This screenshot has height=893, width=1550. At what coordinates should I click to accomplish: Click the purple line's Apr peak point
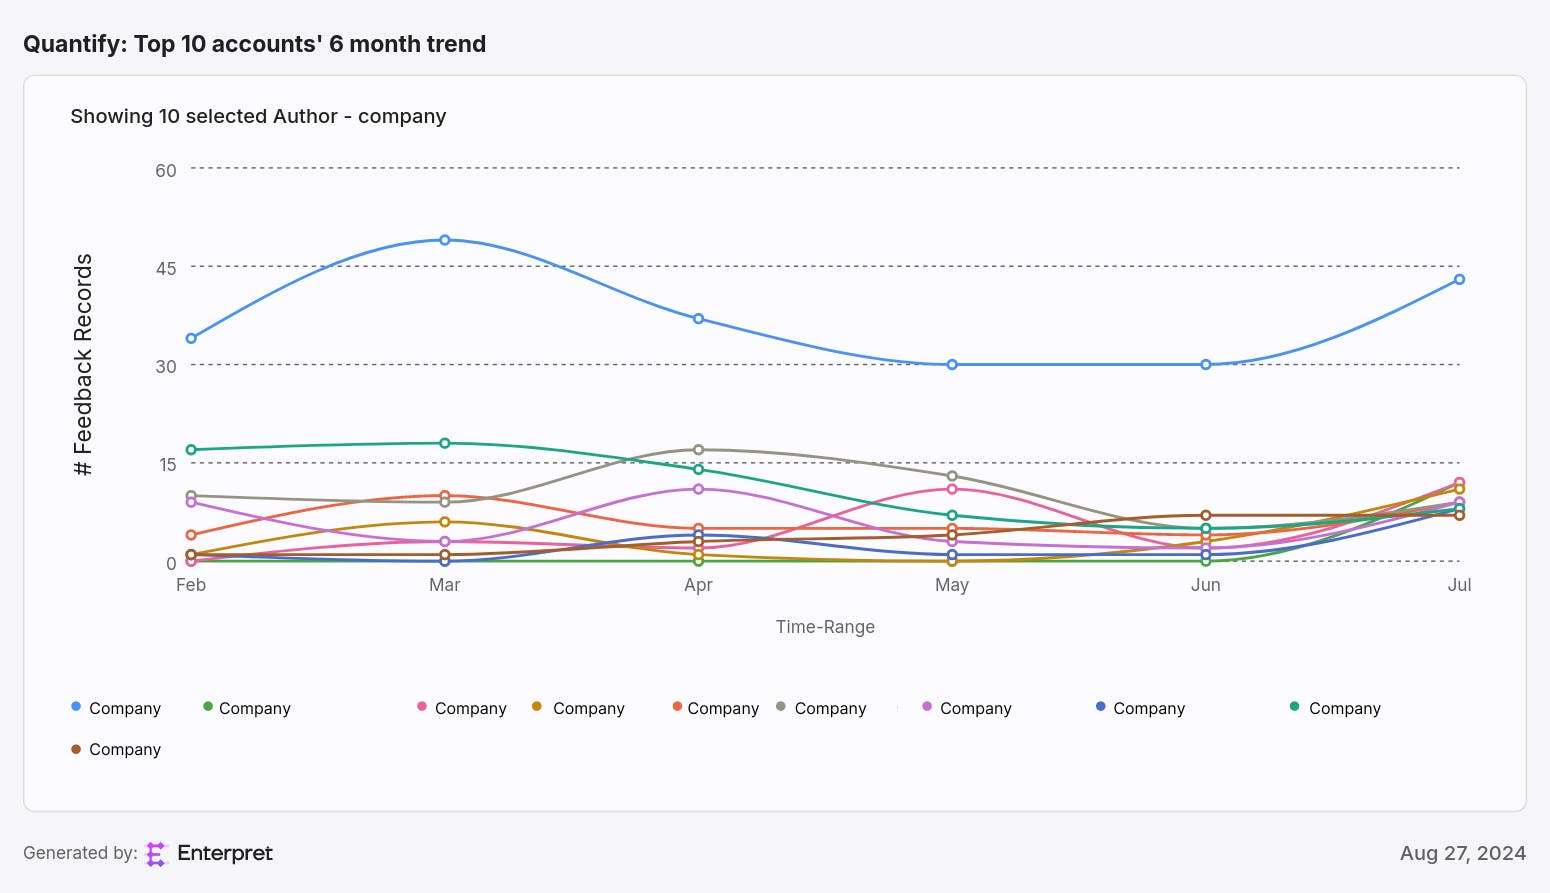pyautogui.click(x=698, y=489)
